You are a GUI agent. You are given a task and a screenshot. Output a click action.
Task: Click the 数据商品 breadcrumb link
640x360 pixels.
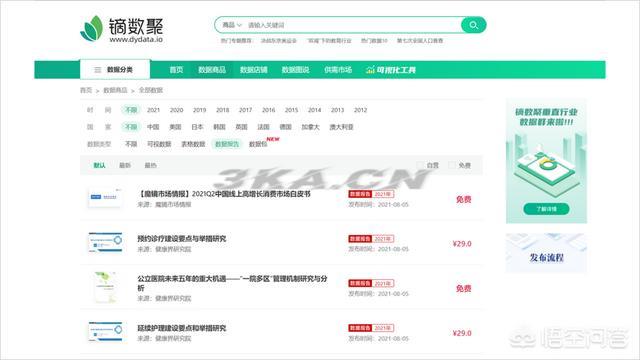pos(115,90)
